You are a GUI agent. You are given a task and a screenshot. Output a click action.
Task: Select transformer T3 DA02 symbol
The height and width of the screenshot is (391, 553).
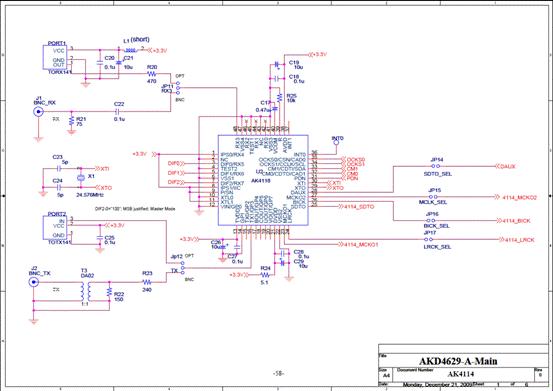click(x=85, y=291)
